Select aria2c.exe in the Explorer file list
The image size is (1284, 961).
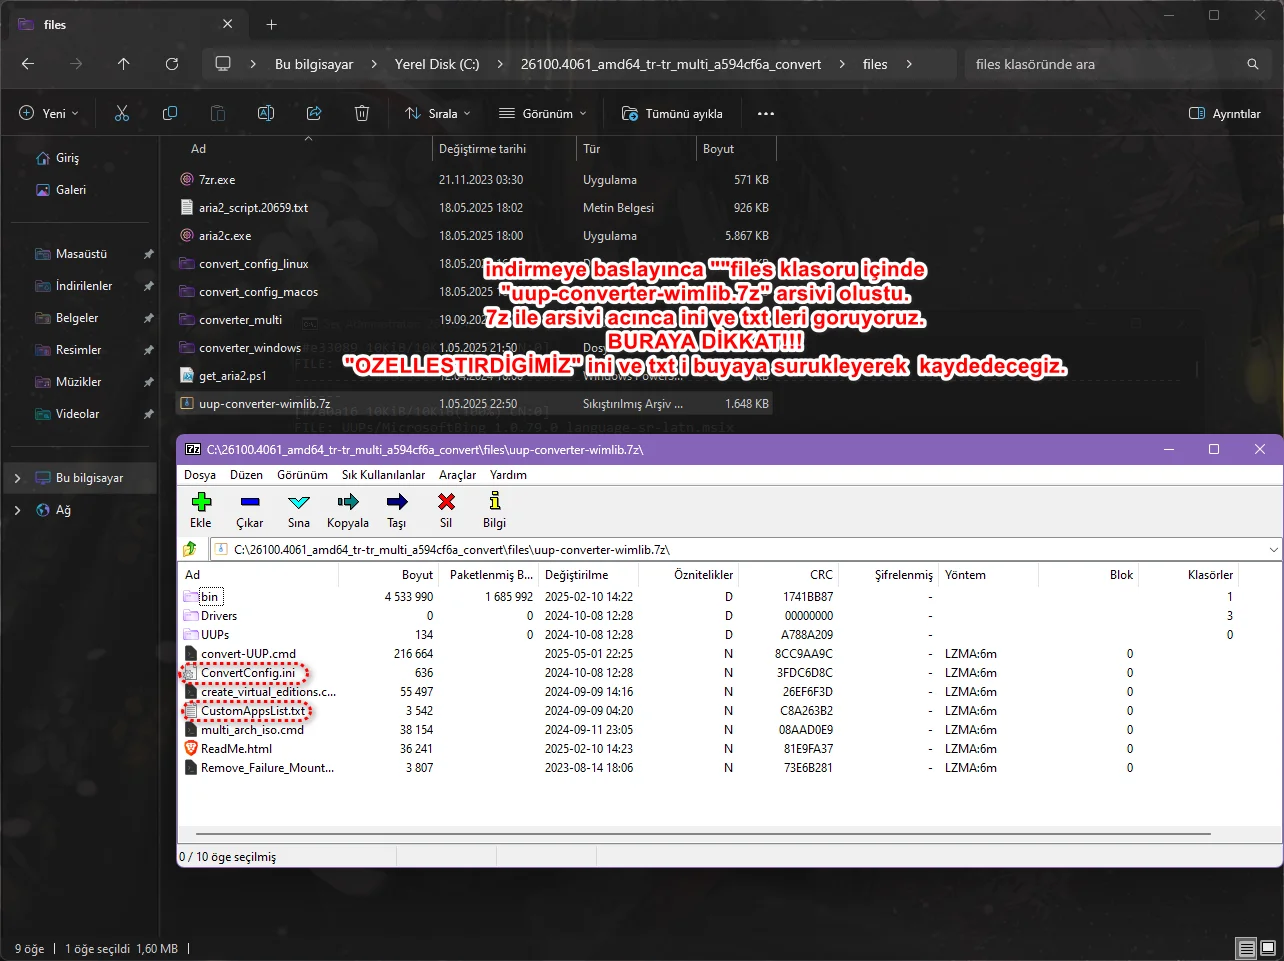click(225, 236)
